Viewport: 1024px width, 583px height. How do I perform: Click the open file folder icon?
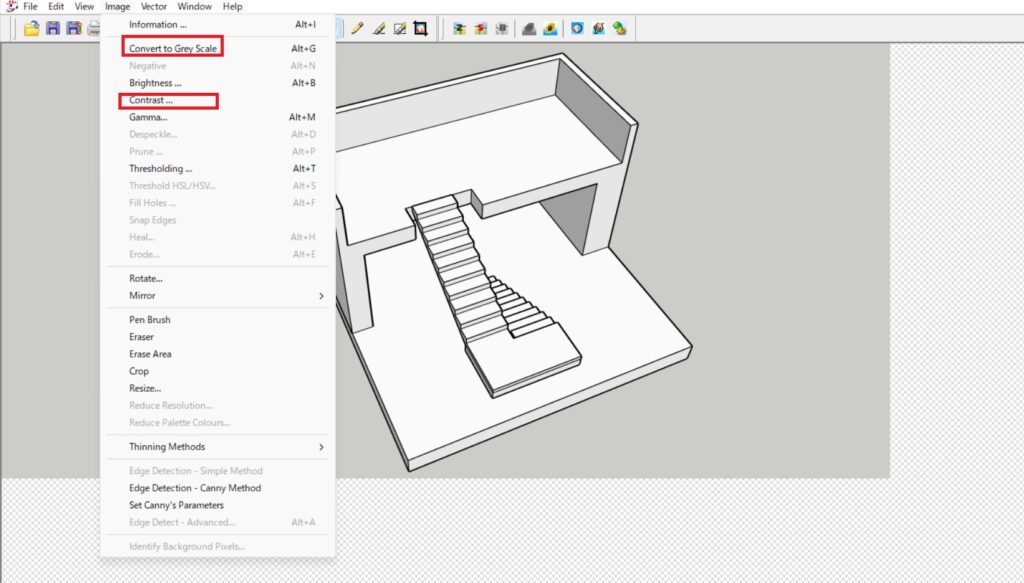point(31,29)
